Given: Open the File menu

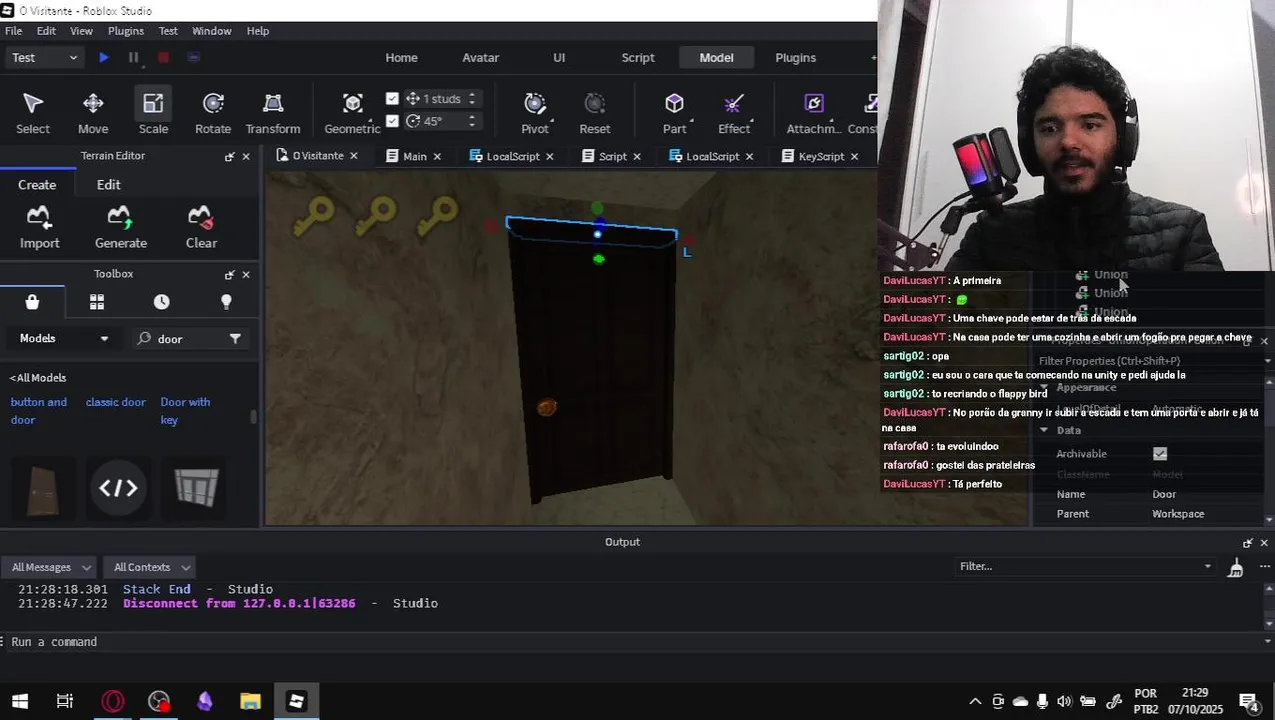Looking at the screenshot, I should [x=14, y=31].
